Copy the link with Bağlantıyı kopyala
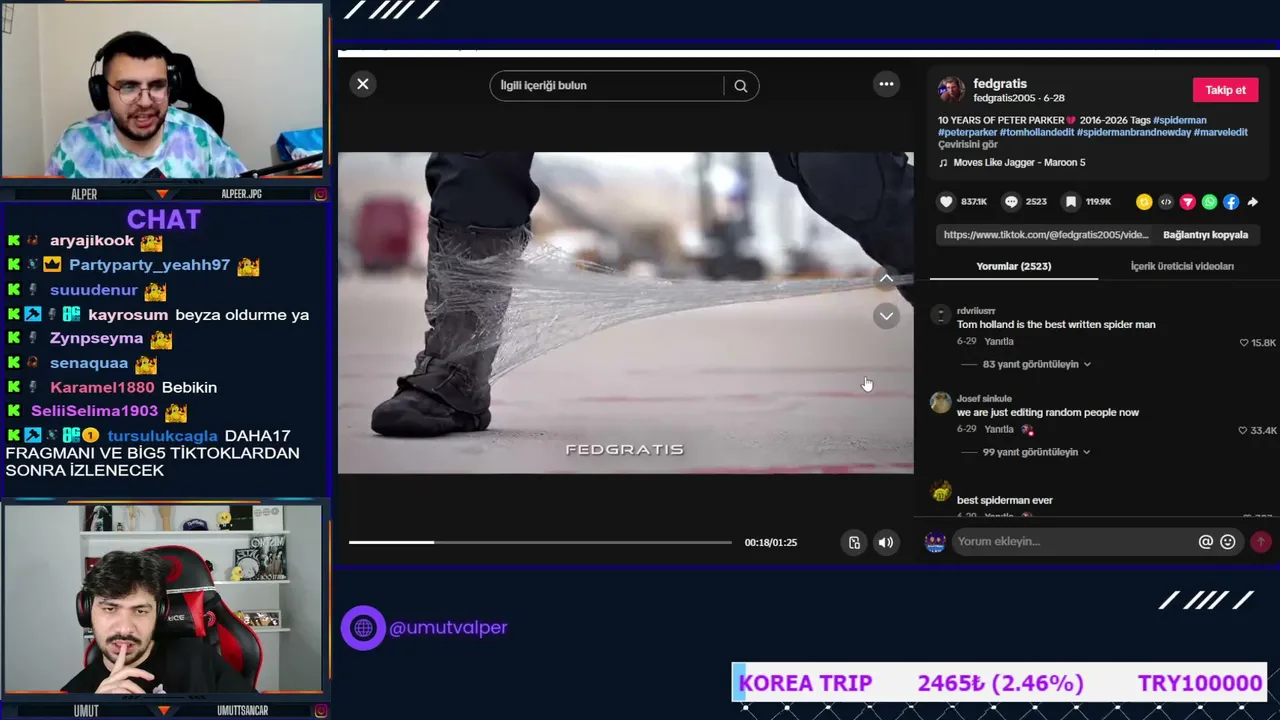1280x720 pixels. coord(1206,235)
